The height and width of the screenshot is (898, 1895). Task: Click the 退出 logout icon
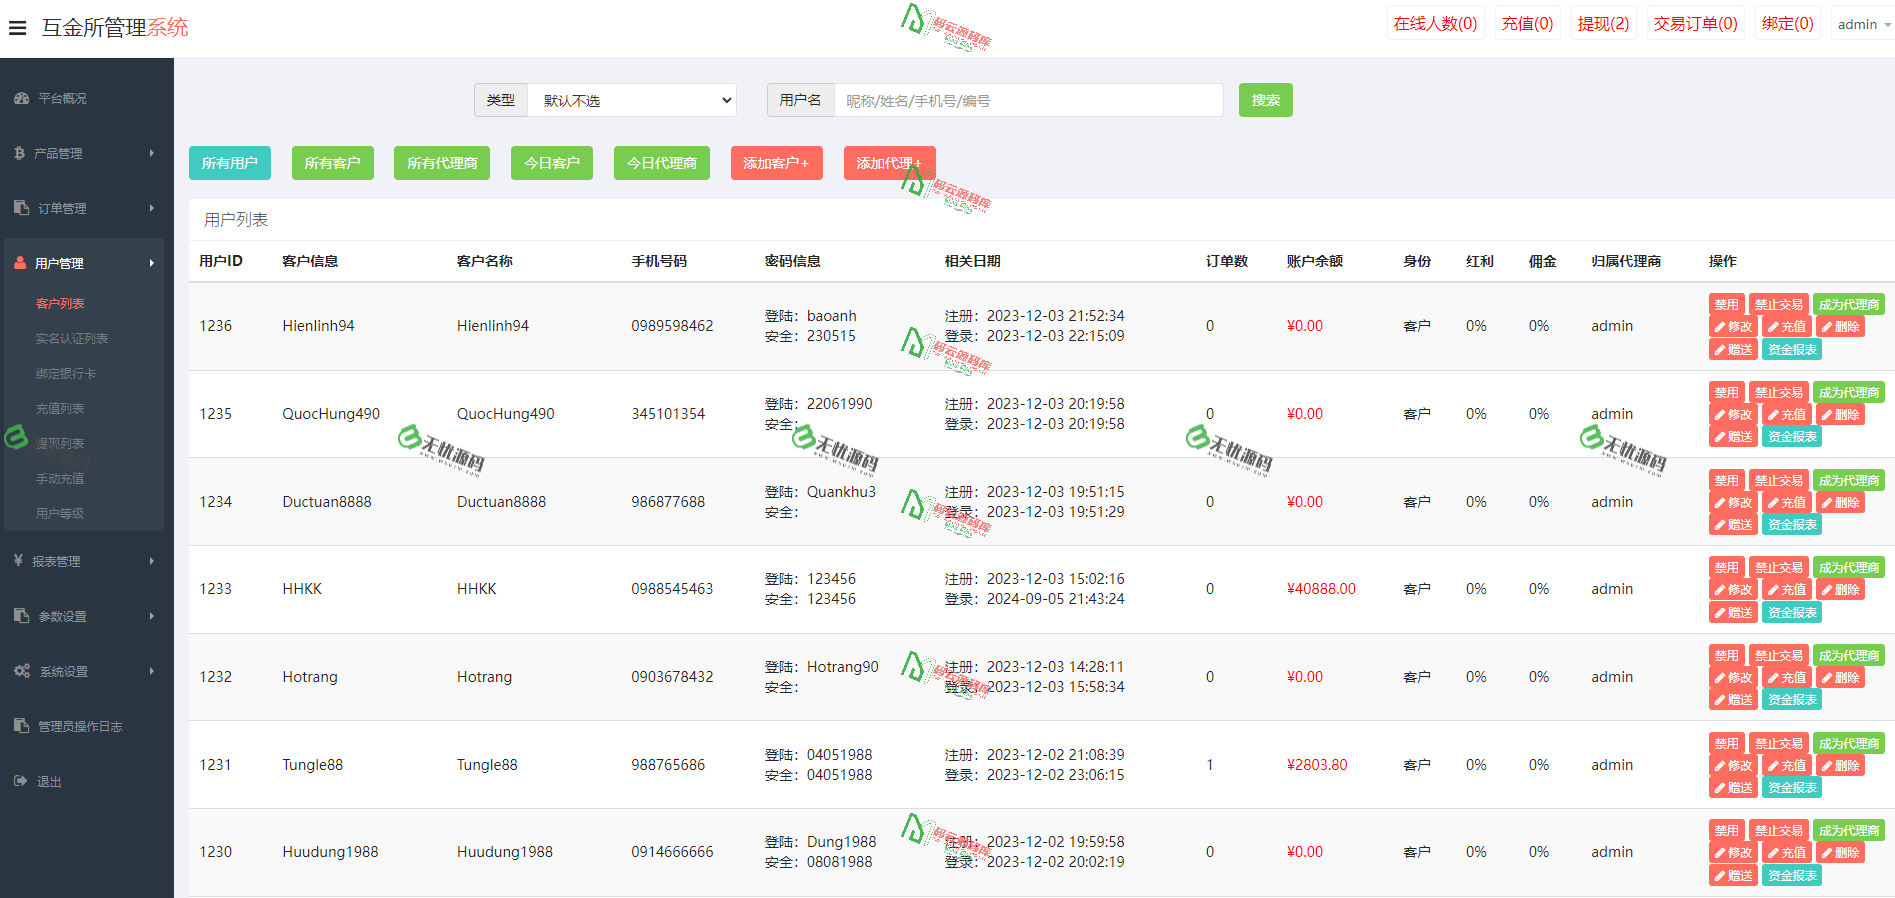click(21, 781)
